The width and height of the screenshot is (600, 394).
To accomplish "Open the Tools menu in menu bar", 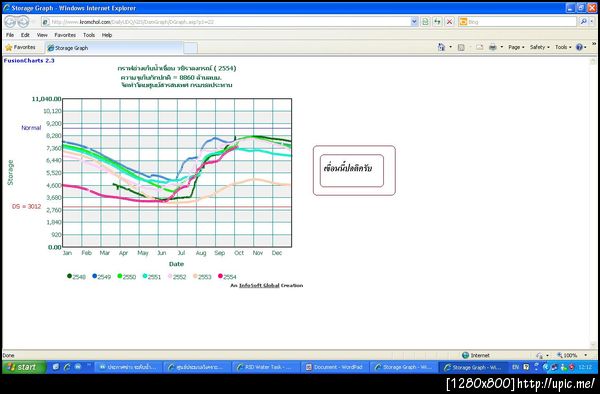I will pyautogui.click(x=89, y=35).
